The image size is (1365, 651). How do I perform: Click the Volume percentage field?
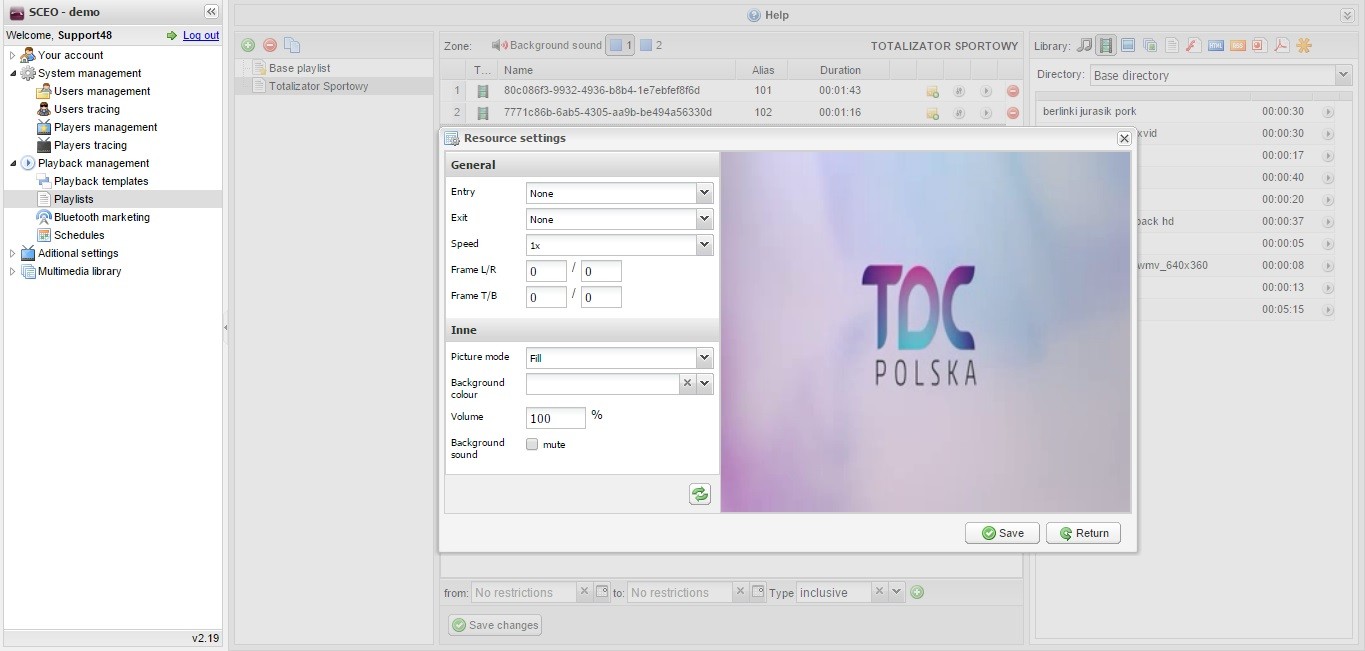point(556,417)
